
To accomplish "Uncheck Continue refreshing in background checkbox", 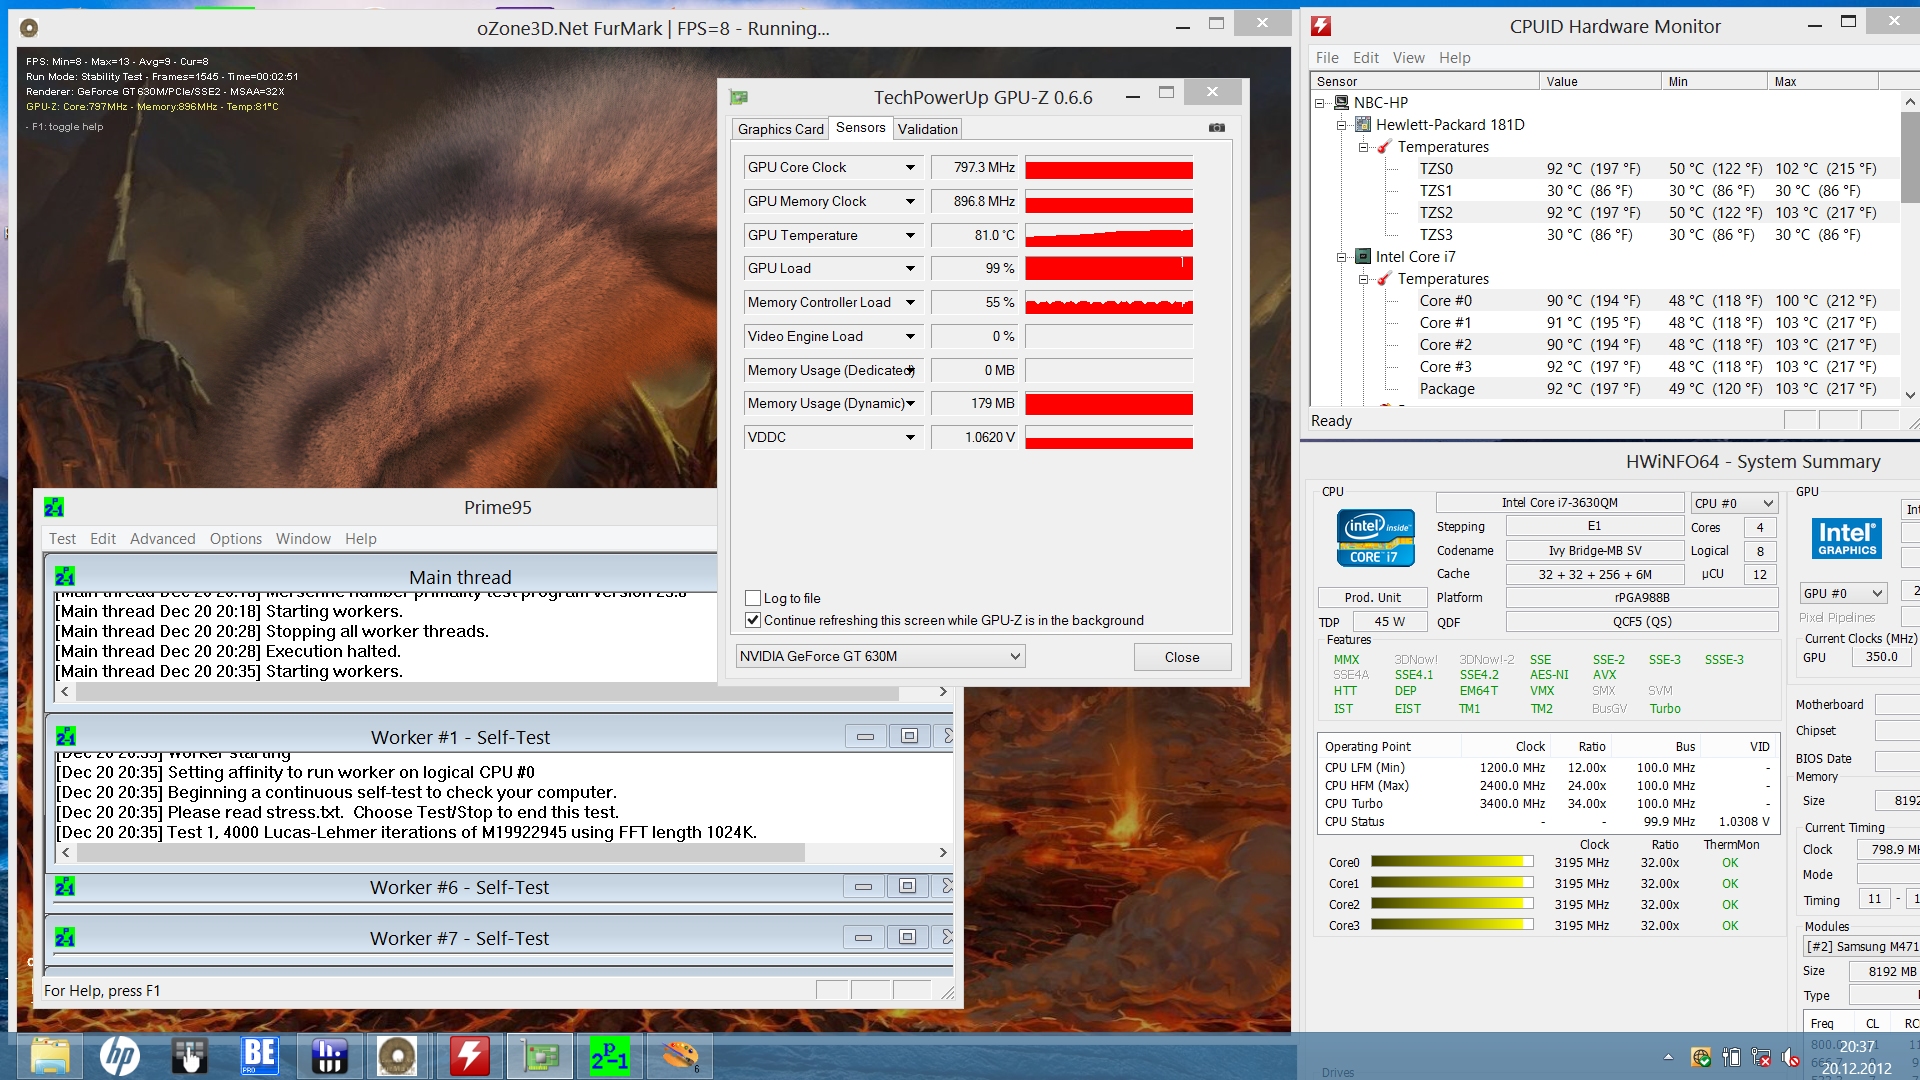I will click(753, 620).
